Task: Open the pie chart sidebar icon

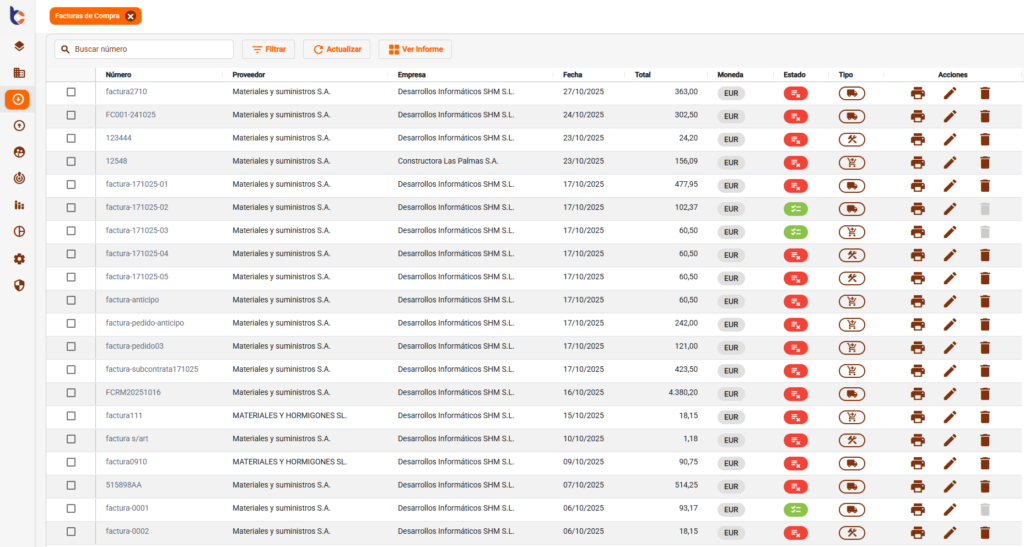Action: coord(18,231)
